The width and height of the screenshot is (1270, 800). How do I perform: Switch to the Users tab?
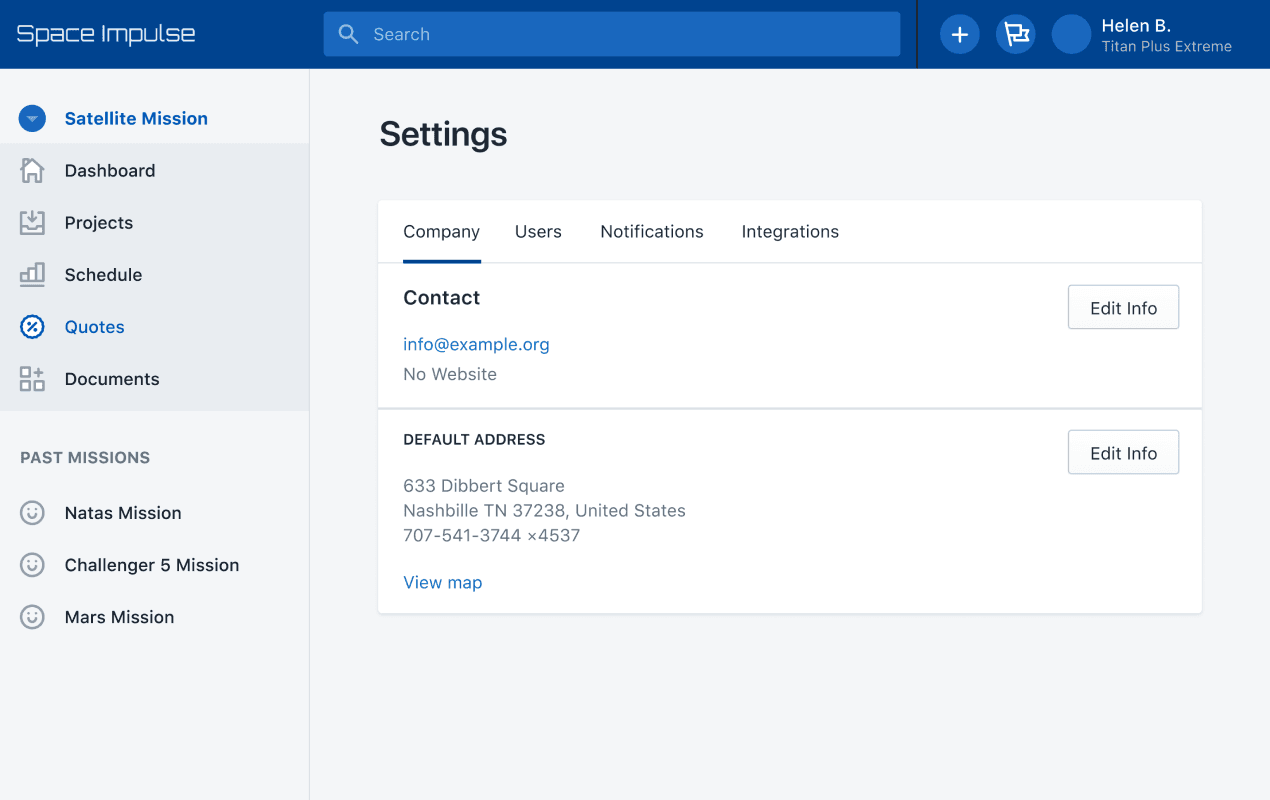click(538, 232)
